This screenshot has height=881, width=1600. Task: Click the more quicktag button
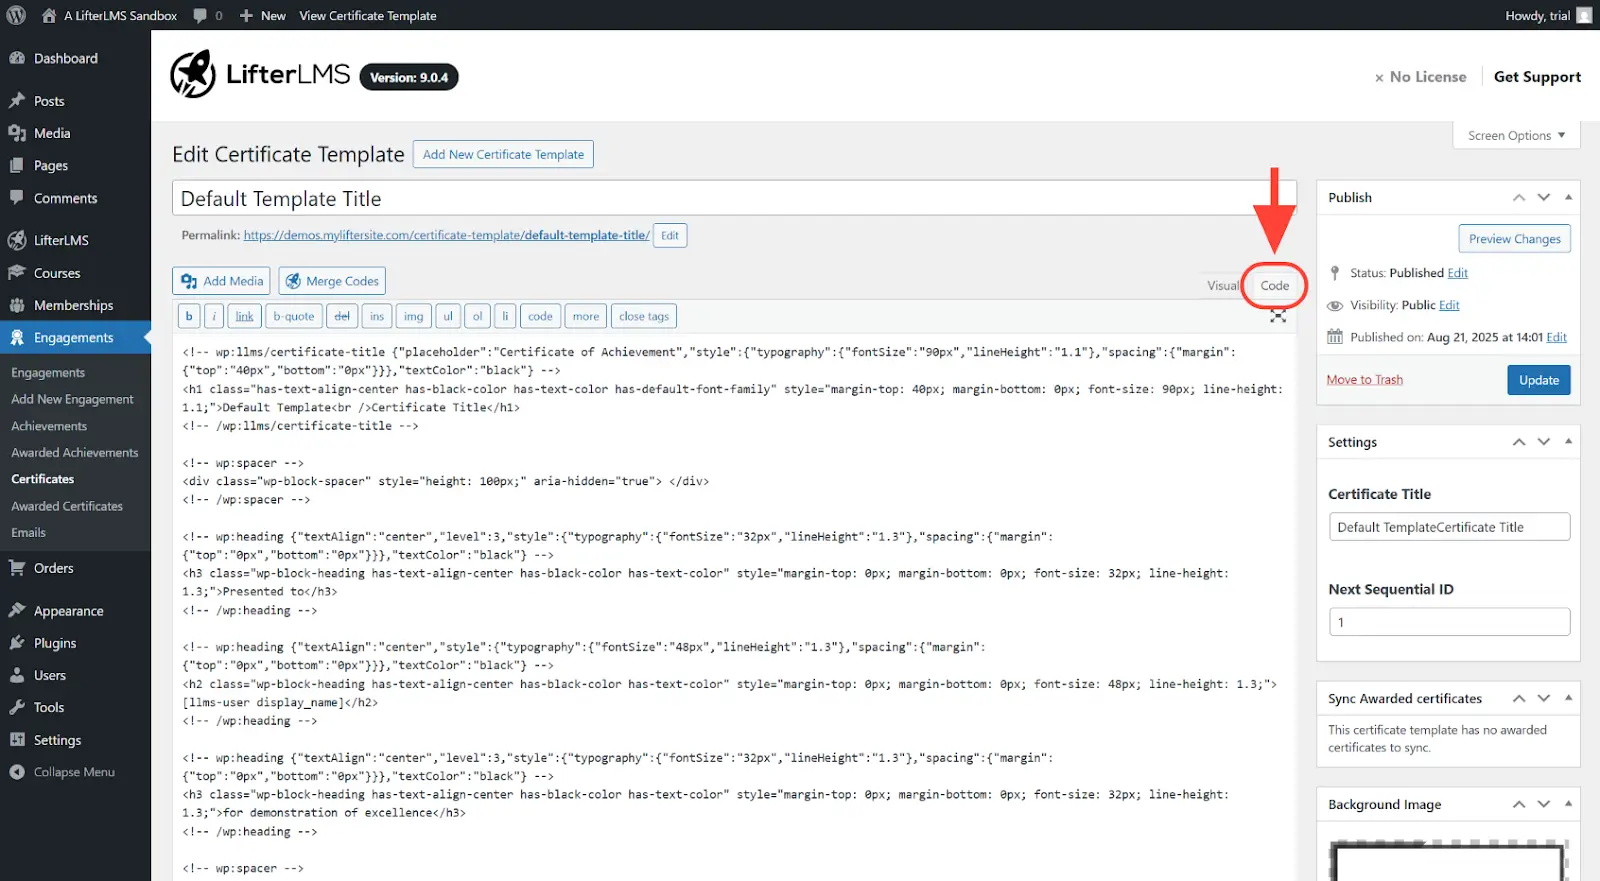click(586, 316)
